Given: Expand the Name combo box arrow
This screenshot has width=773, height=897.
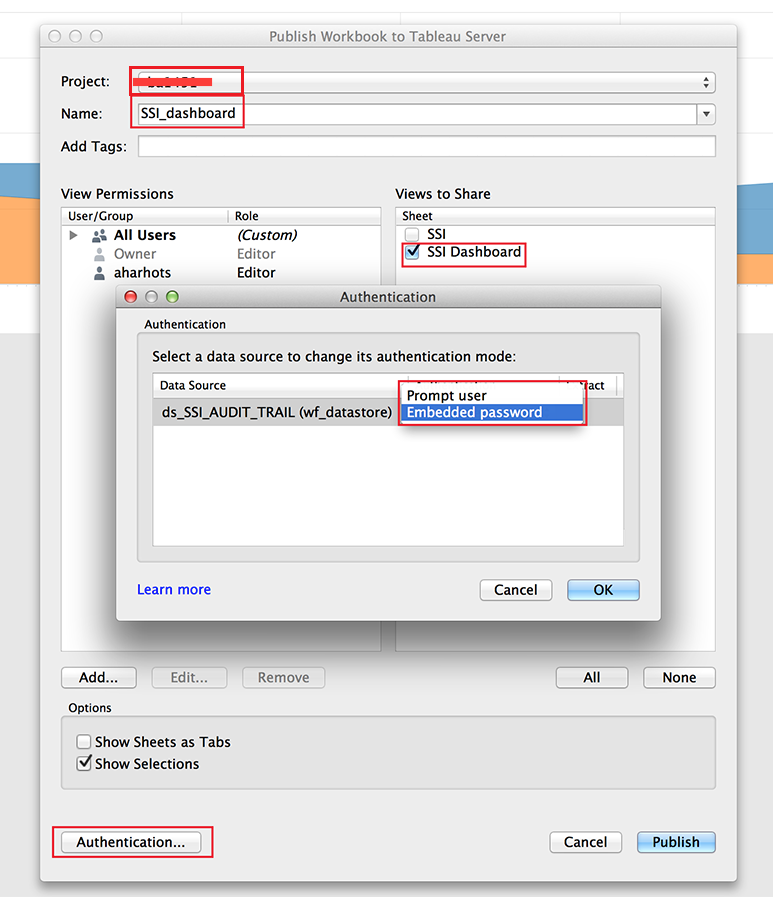Looking at the screenshot, I should (x=706, y=114).
